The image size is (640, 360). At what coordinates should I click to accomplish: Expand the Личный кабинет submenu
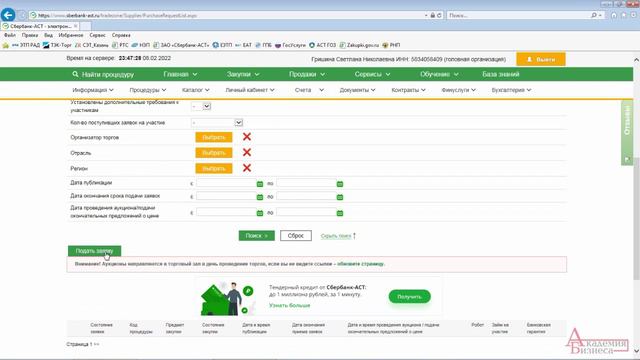[250, 90]
